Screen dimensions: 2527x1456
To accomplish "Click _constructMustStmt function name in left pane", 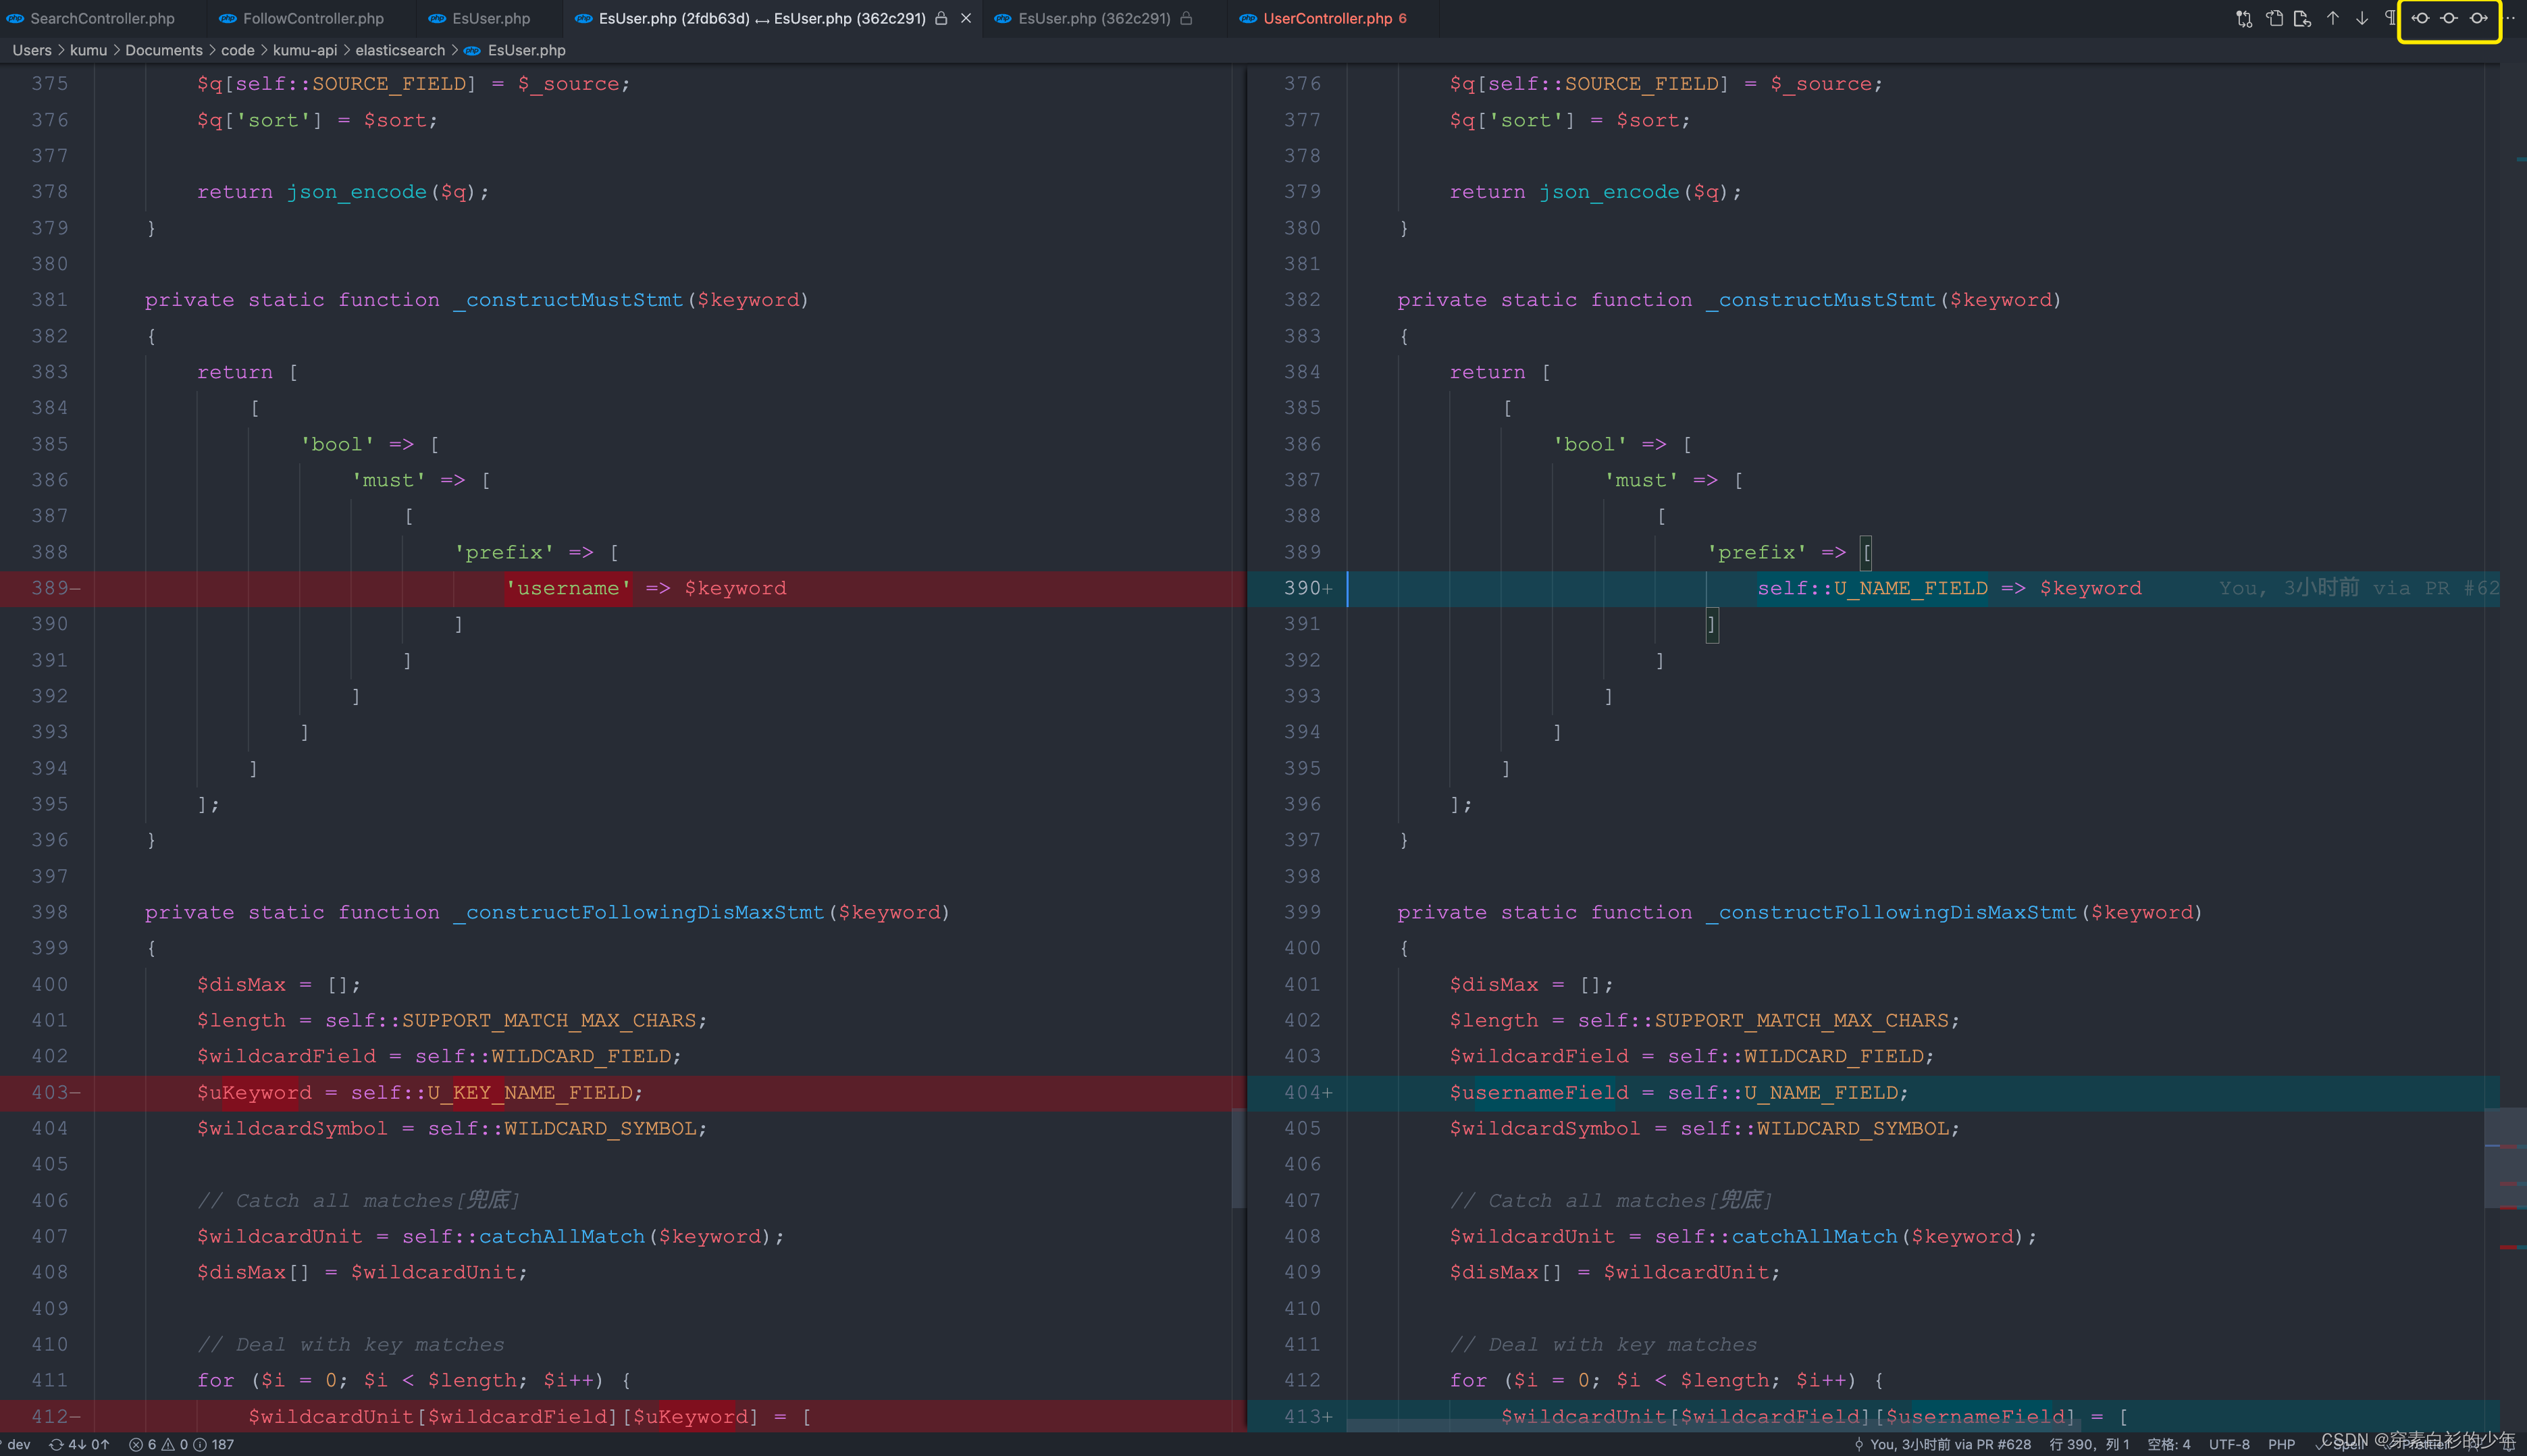I will point(568,300).
